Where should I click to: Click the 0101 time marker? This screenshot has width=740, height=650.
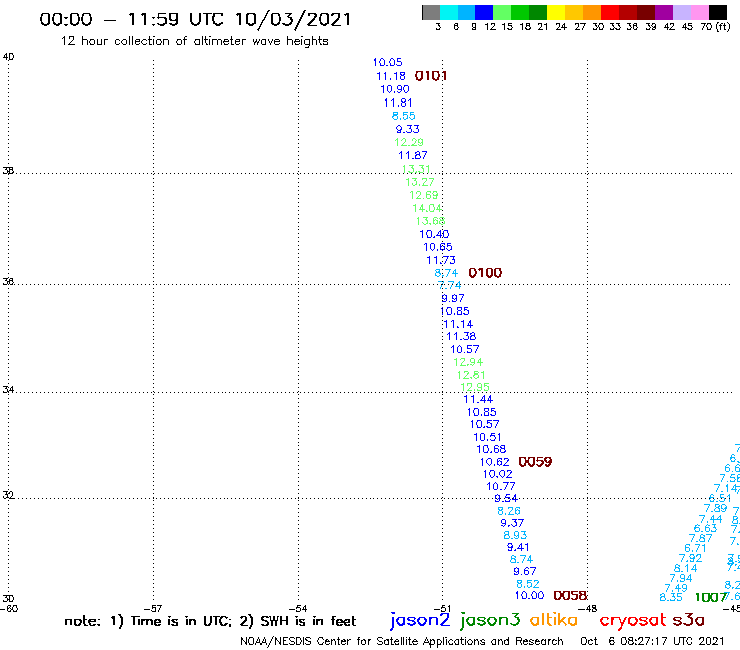point(431,76)
